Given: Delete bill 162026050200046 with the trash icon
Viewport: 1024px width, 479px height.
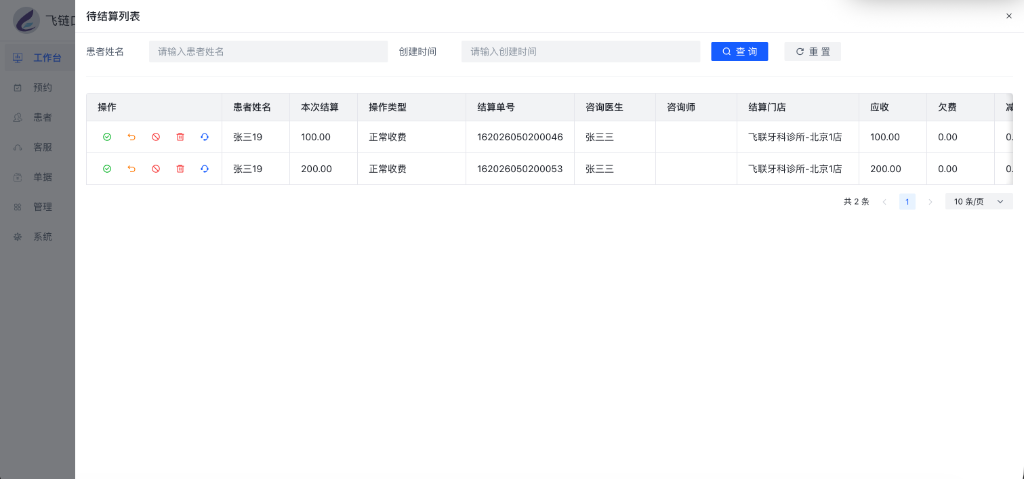Looking at the screenshot, I should pyautogui.click(x=180, y=137).
